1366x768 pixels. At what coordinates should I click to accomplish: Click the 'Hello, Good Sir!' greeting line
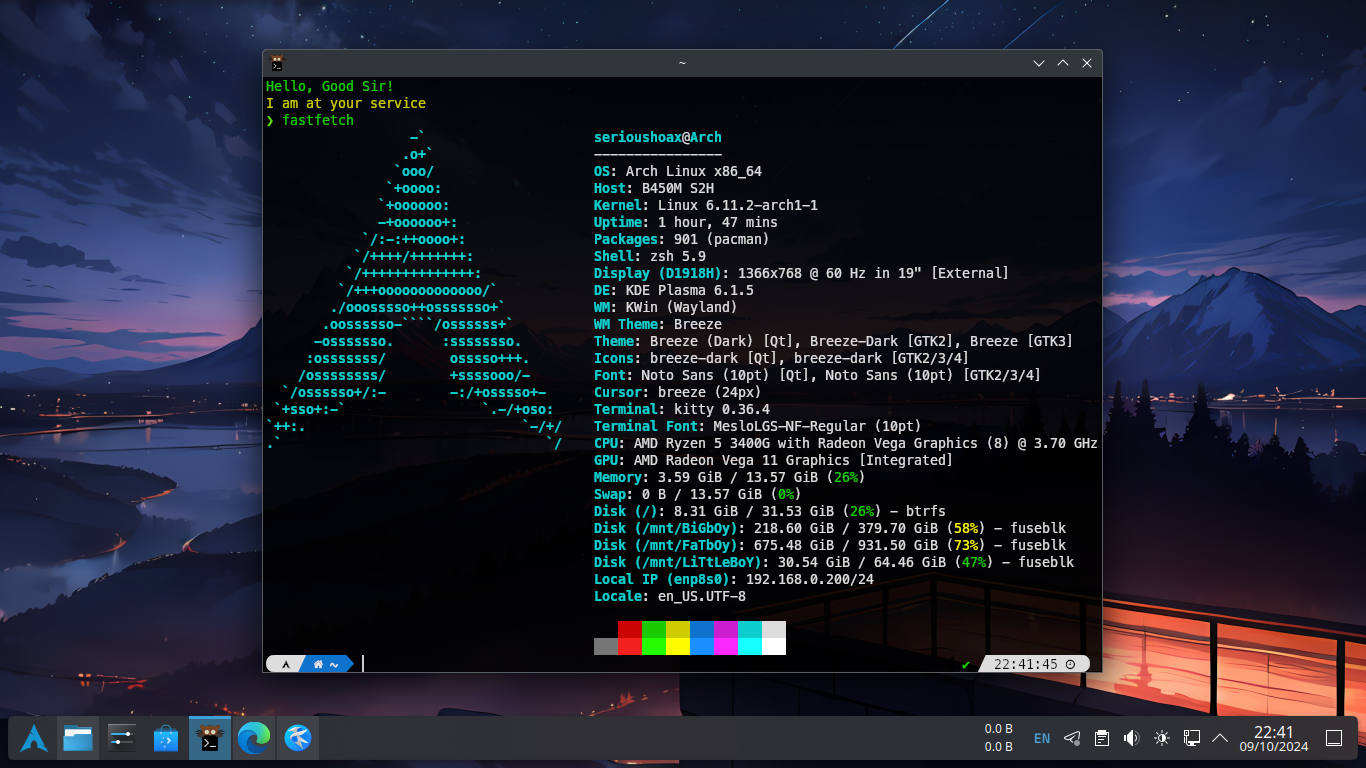[x=330, y=86]
